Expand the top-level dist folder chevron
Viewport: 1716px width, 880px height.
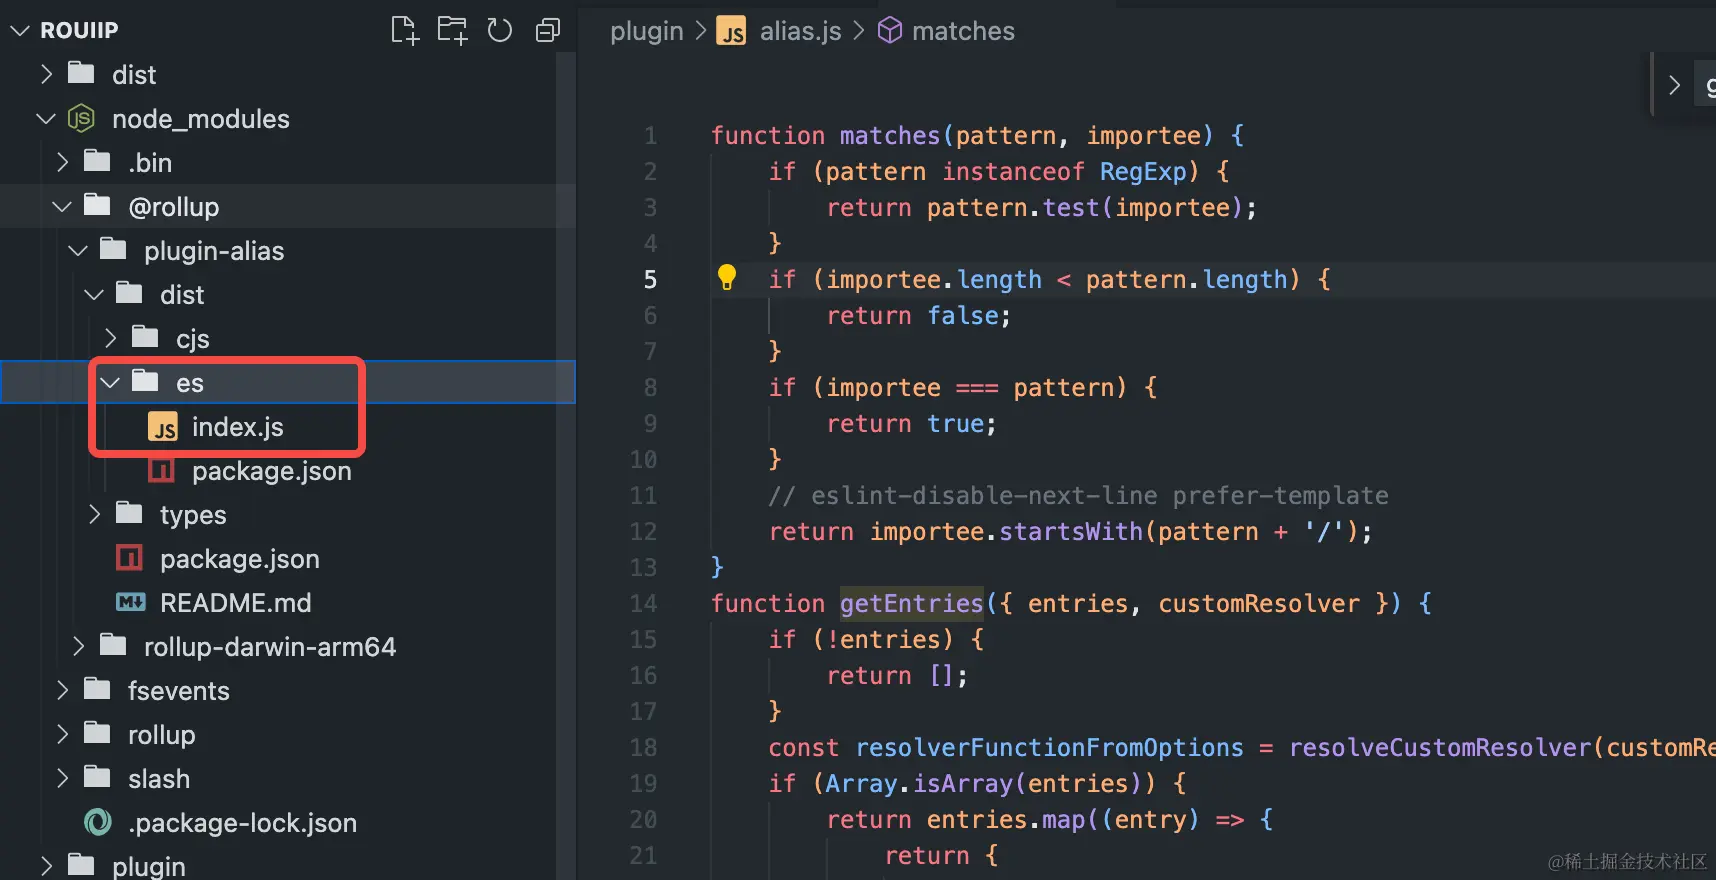46,75
